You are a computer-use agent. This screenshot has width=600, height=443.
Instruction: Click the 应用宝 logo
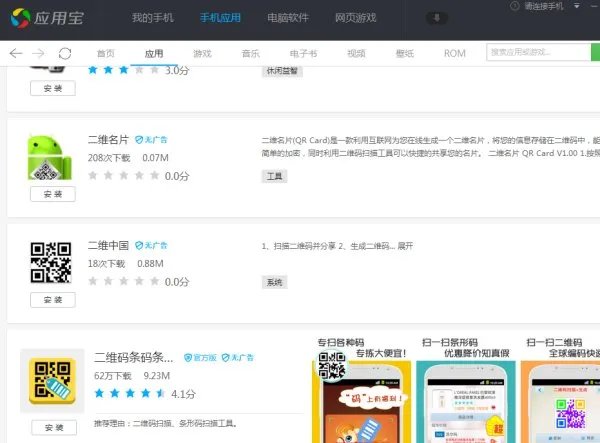point(47,18)
